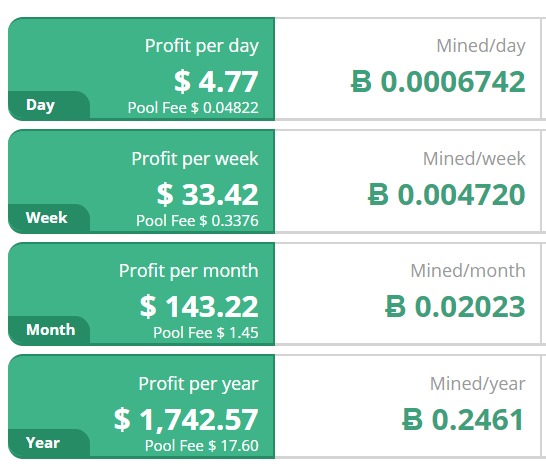The image size is (546, 472).
Task: Click the $ 1,742.57 yearly profit value
Action: point(186,420)
